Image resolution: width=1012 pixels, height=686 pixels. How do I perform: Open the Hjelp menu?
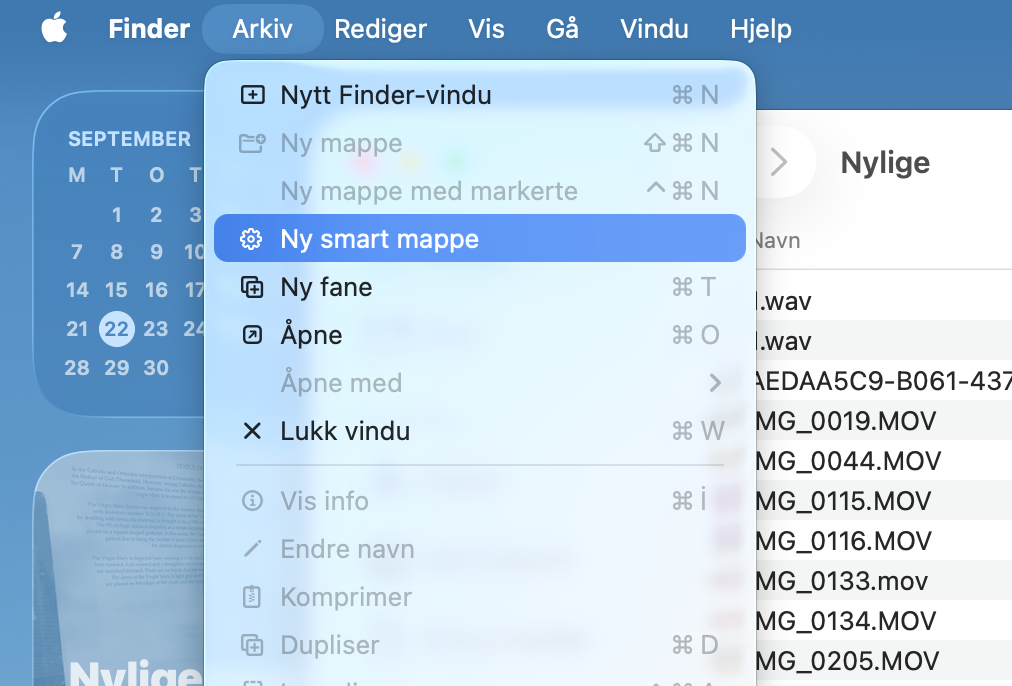761,29
